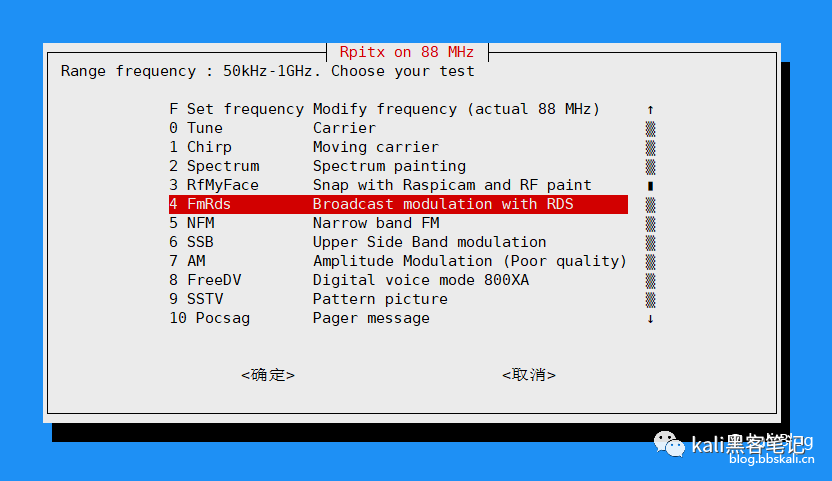Choose the highlighted 4 FmRds entry
Screen dimensions: 832x481
point(398,204)
